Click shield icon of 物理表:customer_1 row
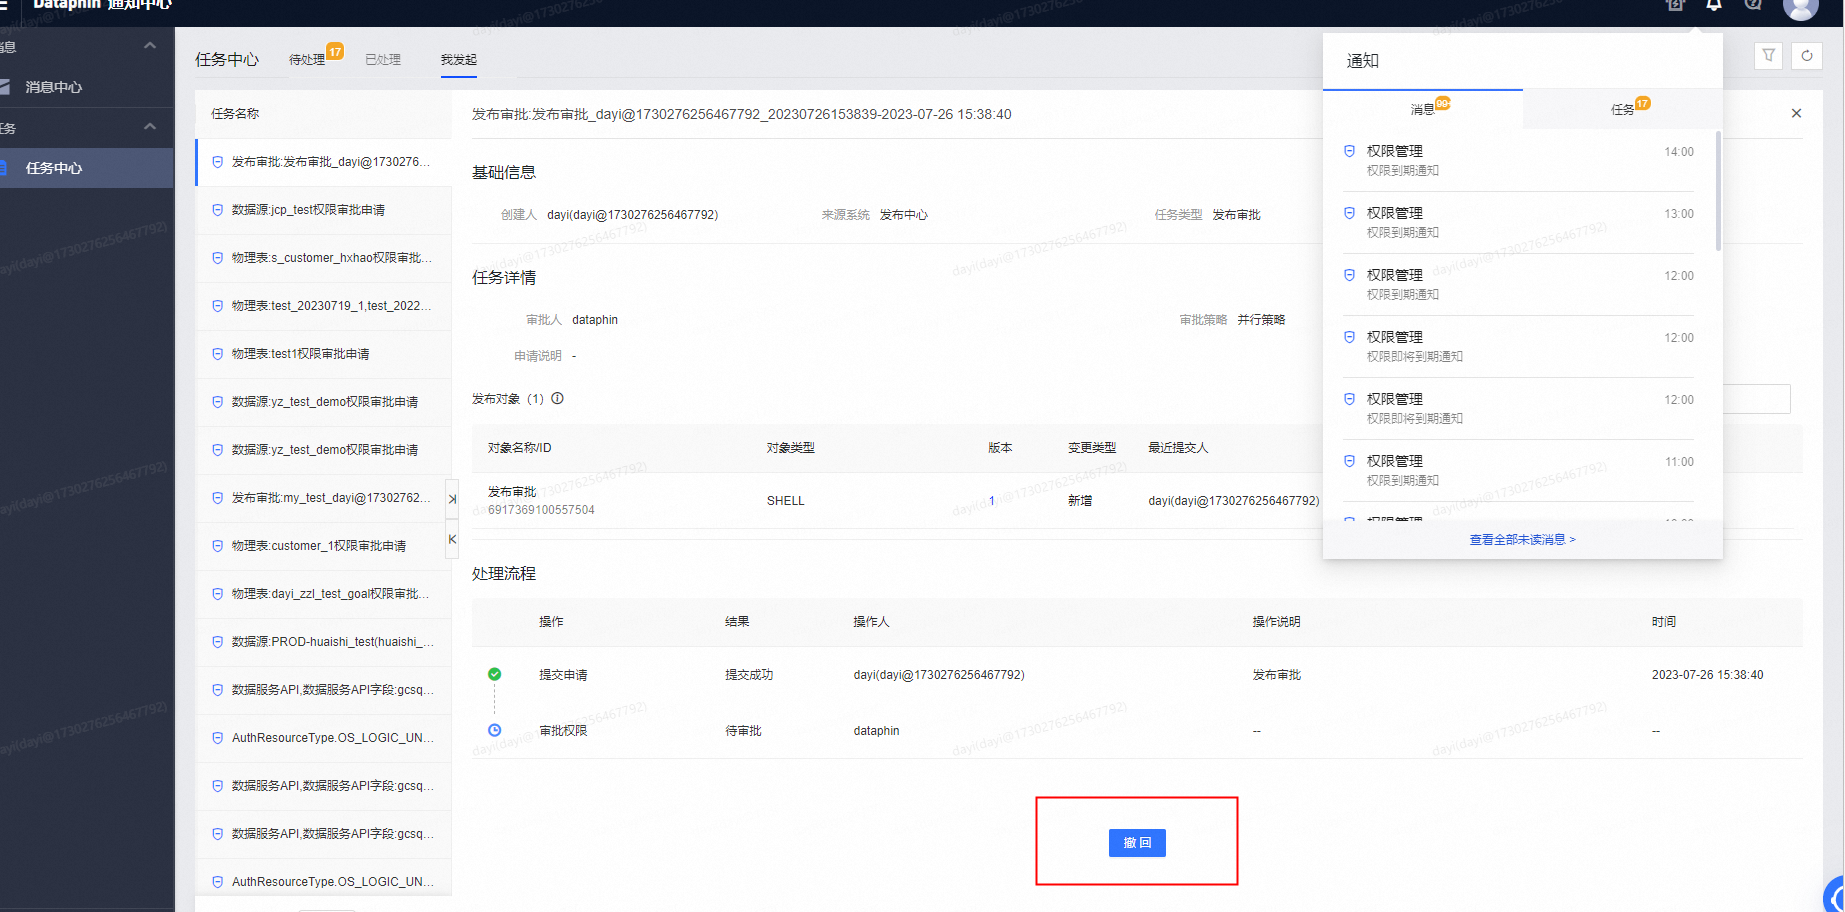Viewport: 1845px width, 912px height. [x=218, y=546]
